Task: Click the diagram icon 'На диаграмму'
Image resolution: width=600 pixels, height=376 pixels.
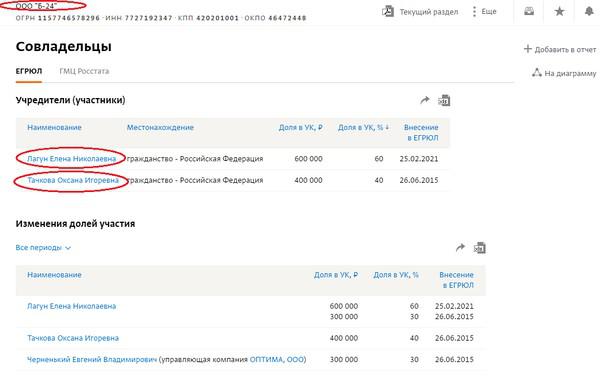Action: [x=537, y=73]
